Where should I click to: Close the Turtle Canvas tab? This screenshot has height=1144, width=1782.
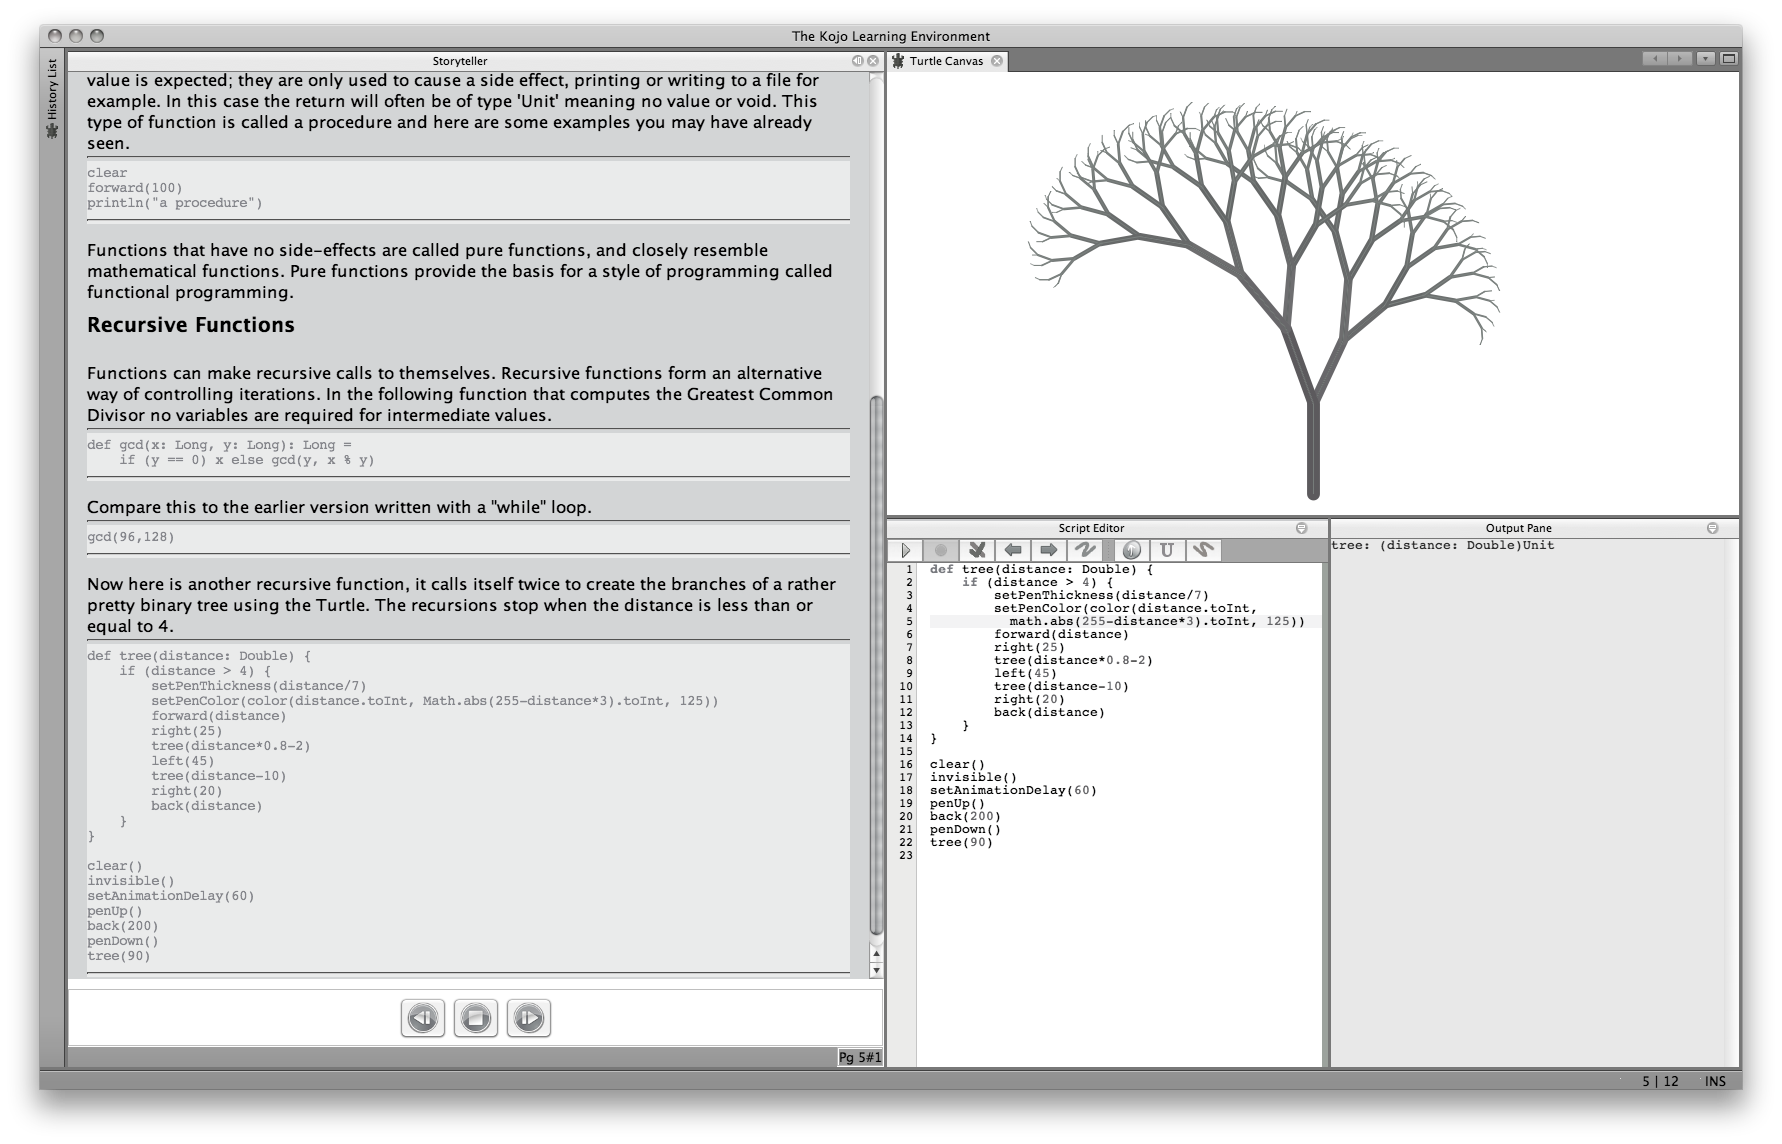[997, 61]
